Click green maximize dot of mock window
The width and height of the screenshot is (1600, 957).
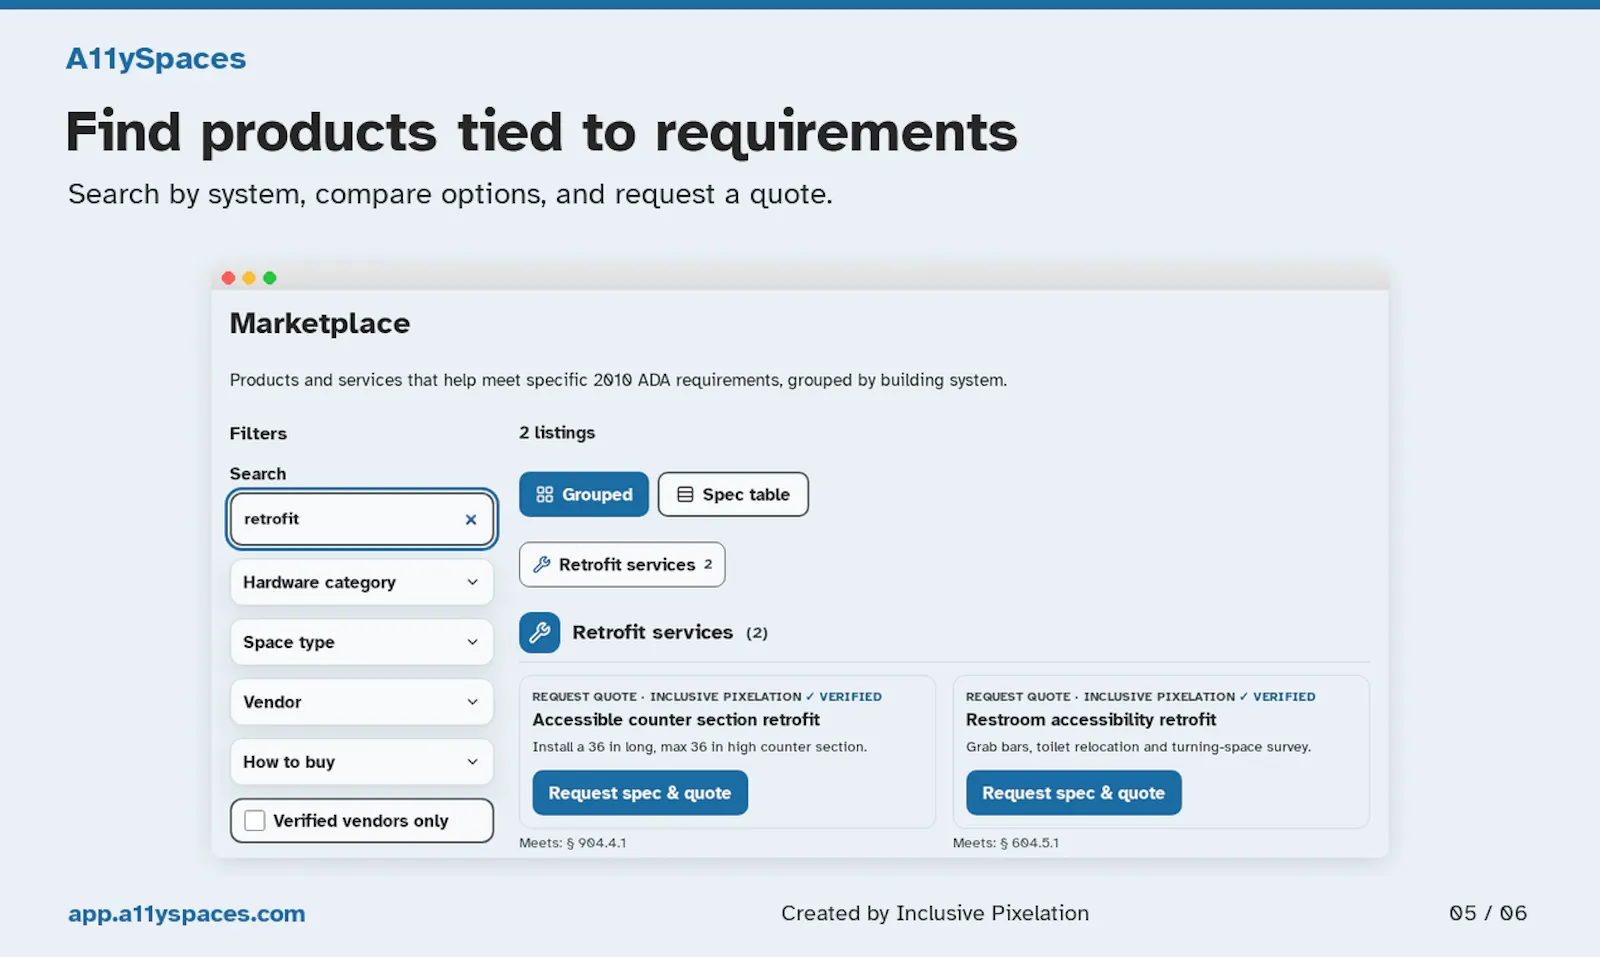tap(269, 278)
